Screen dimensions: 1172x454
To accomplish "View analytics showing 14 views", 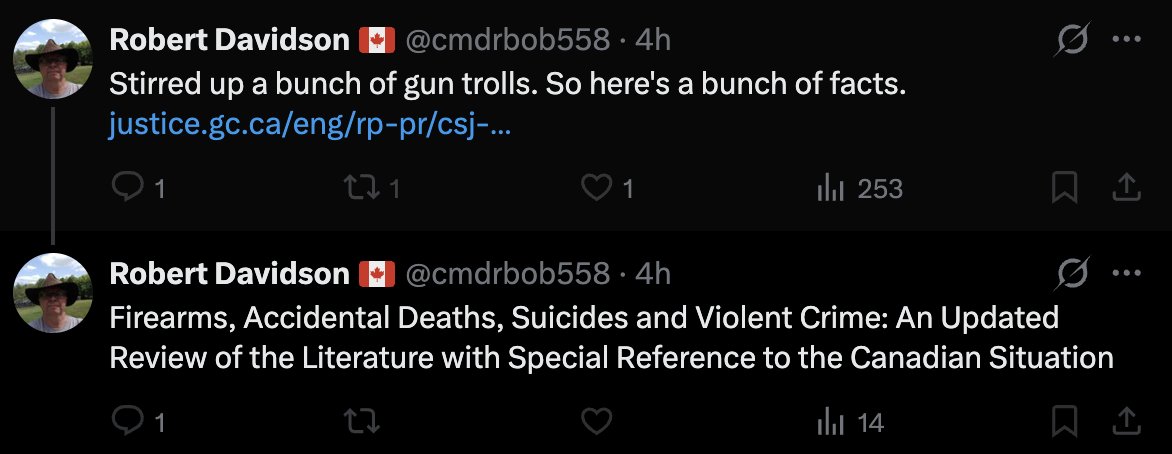I will pyautogui.click(x=831, y=422).
